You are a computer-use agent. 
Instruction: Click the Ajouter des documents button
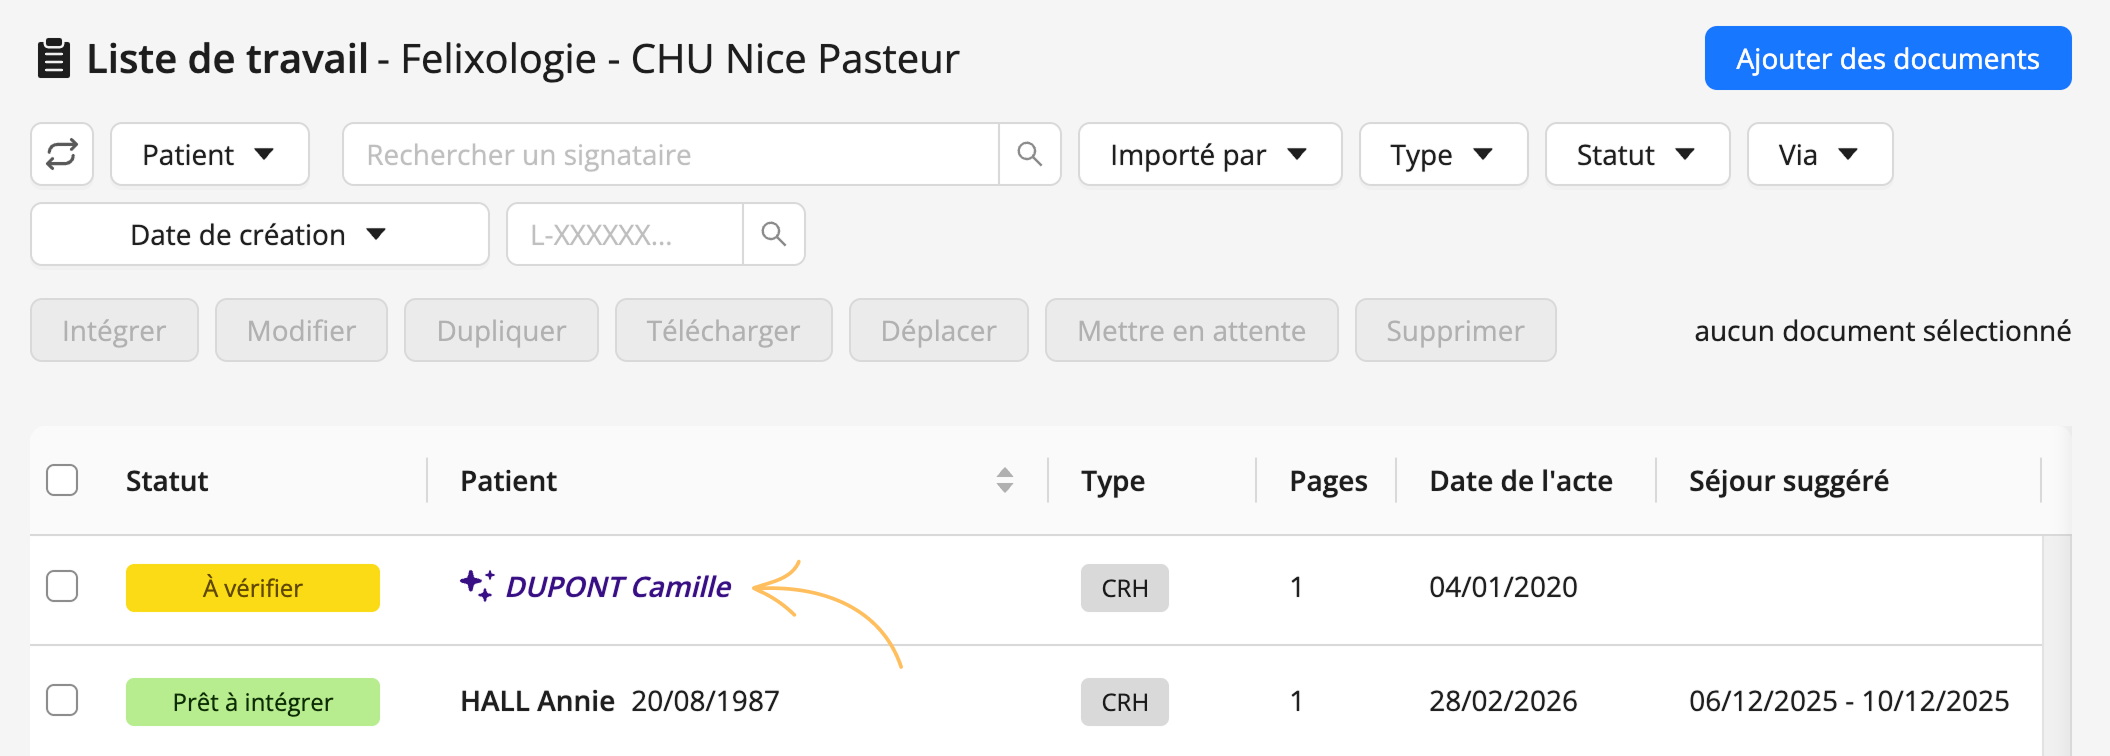[x=1888, y=58]
